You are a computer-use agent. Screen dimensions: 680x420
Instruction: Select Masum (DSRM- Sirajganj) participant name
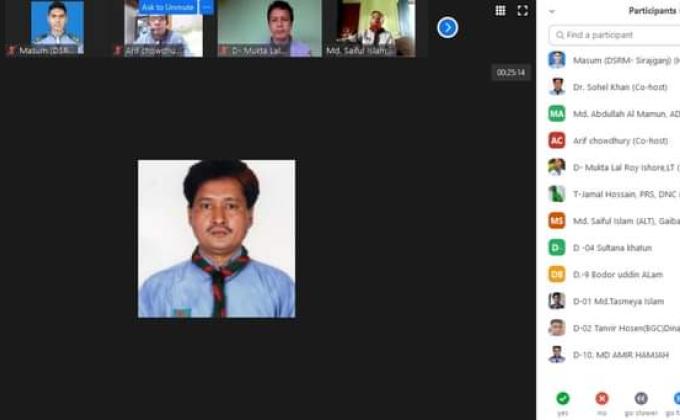(626, 60)
